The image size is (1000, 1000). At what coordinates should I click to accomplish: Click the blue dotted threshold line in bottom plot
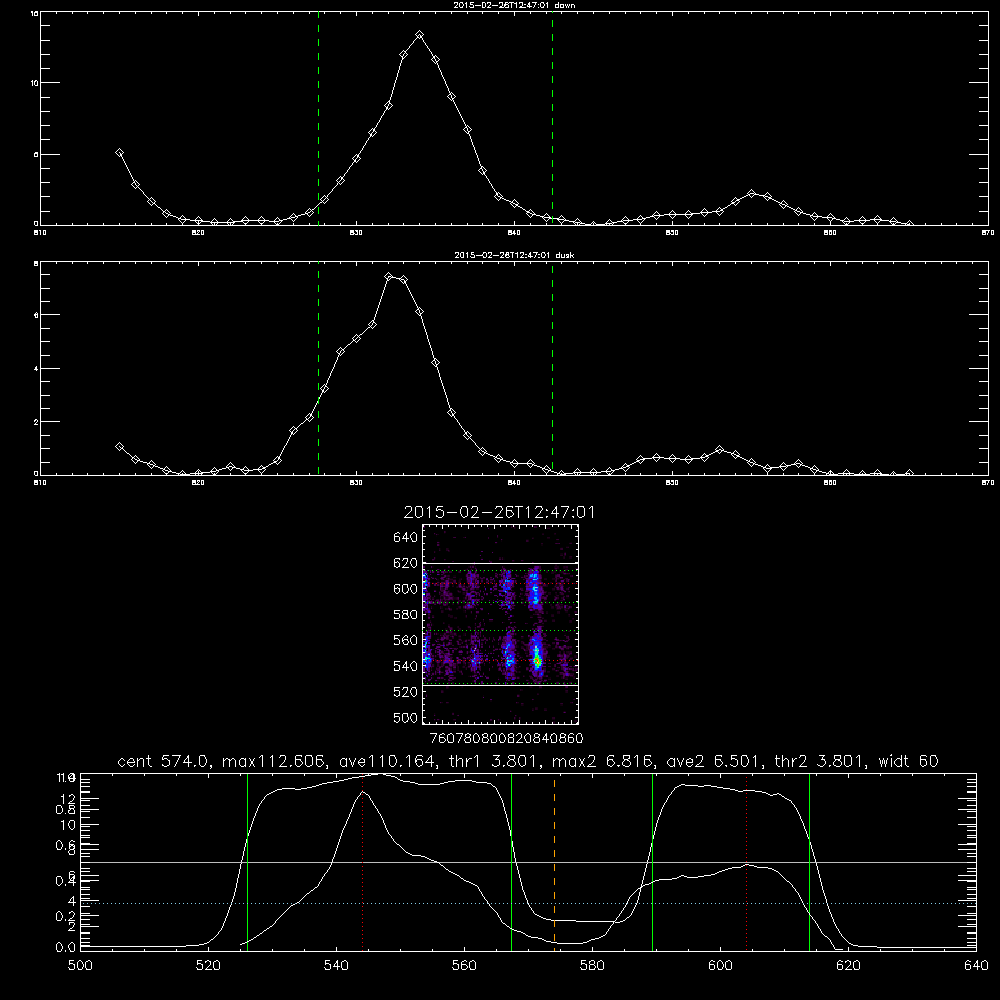click(x=528, y=903)
